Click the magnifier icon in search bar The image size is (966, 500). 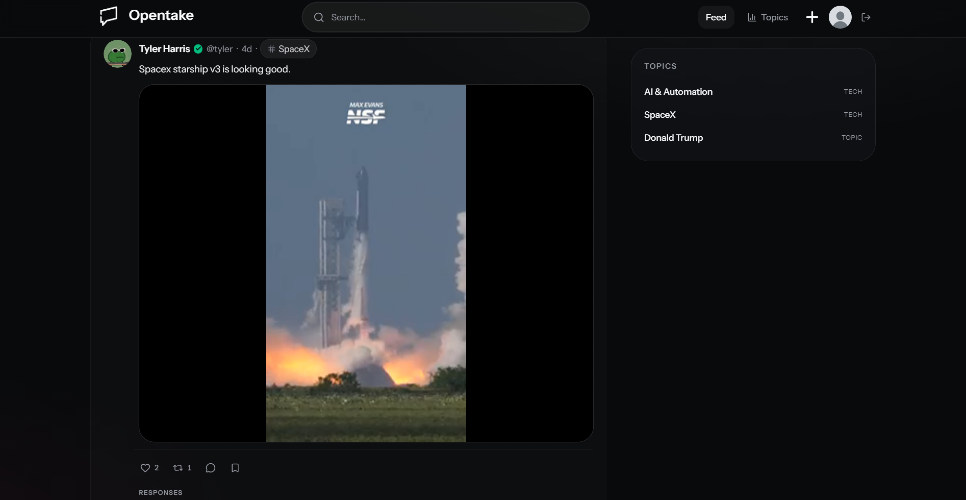click(x=319, y=17)
